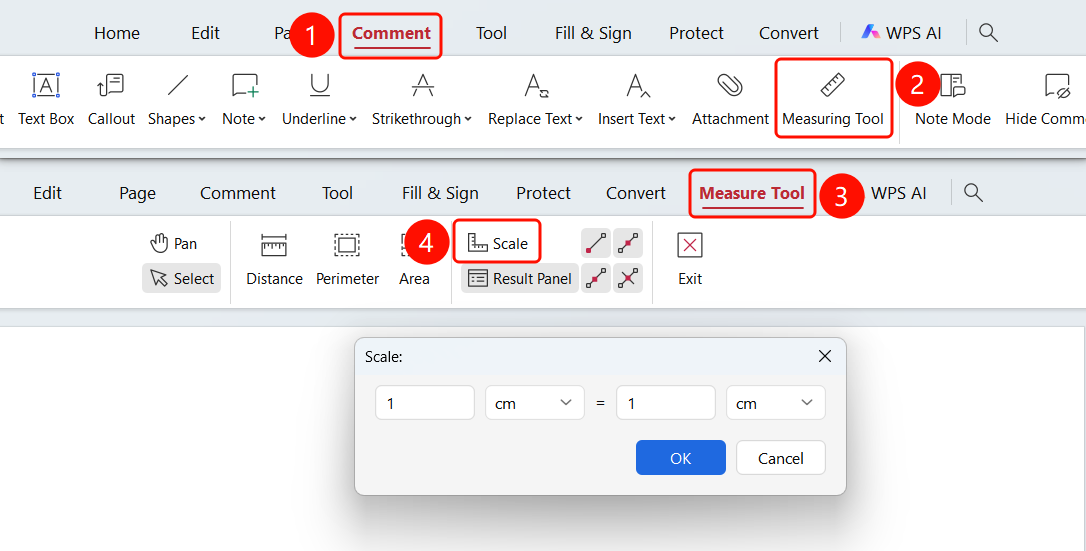Exit the Measure Tool mode
The image size is (1086, 551).
[690, 260]
